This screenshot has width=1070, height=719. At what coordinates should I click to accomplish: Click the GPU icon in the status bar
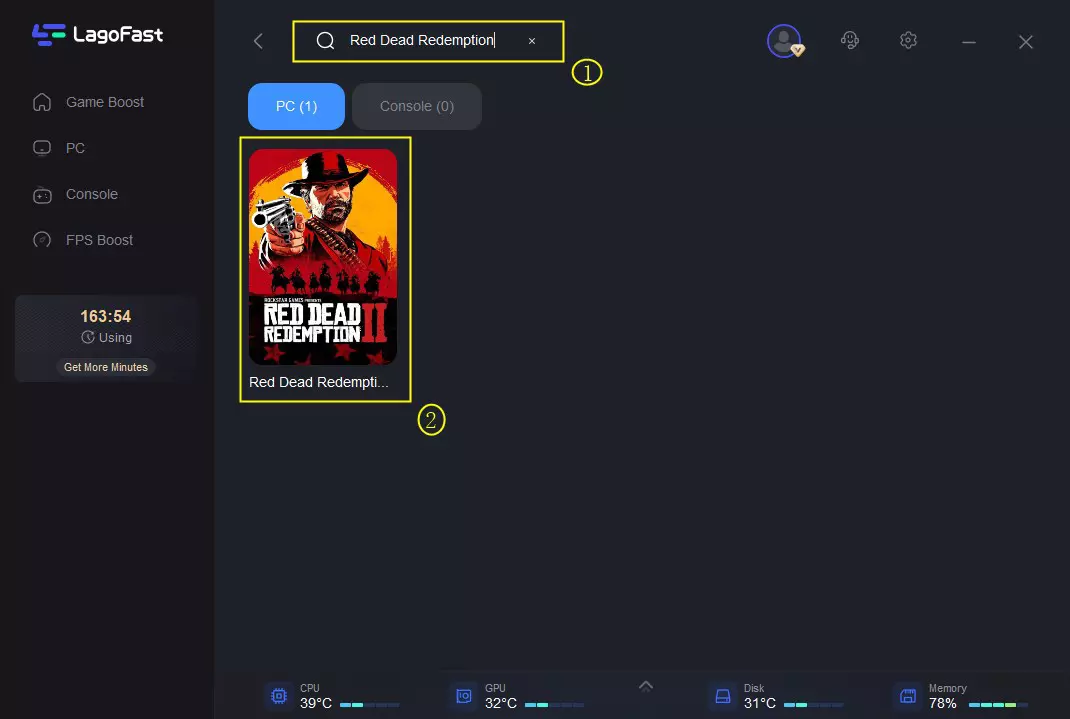click(464, 696)
